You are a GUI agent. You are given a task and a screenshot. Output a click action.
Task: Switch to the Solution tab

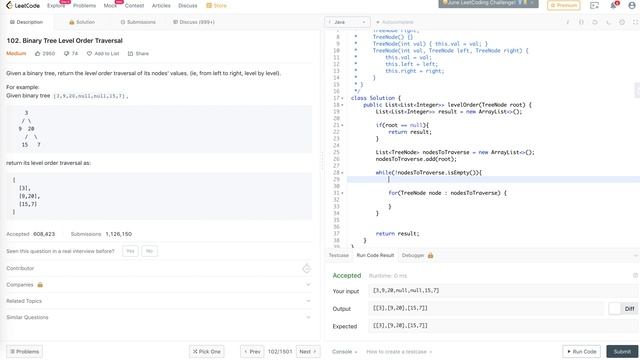point(82,22)
